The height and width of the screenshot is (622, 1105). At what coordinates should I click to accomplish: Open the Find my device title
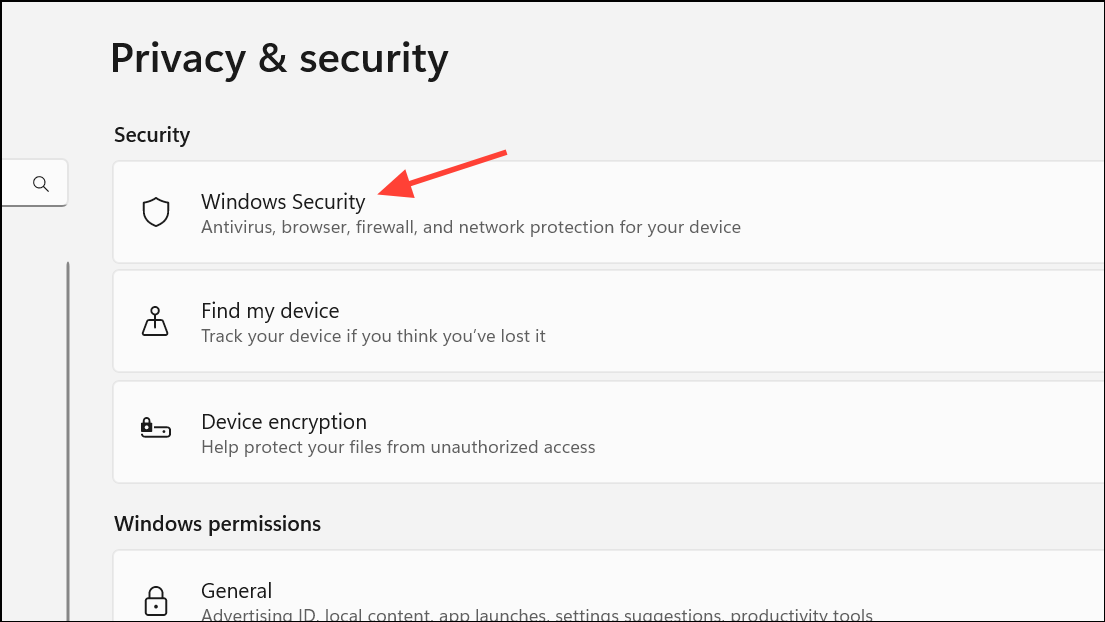pyautogui.click(x=270, y=311)
